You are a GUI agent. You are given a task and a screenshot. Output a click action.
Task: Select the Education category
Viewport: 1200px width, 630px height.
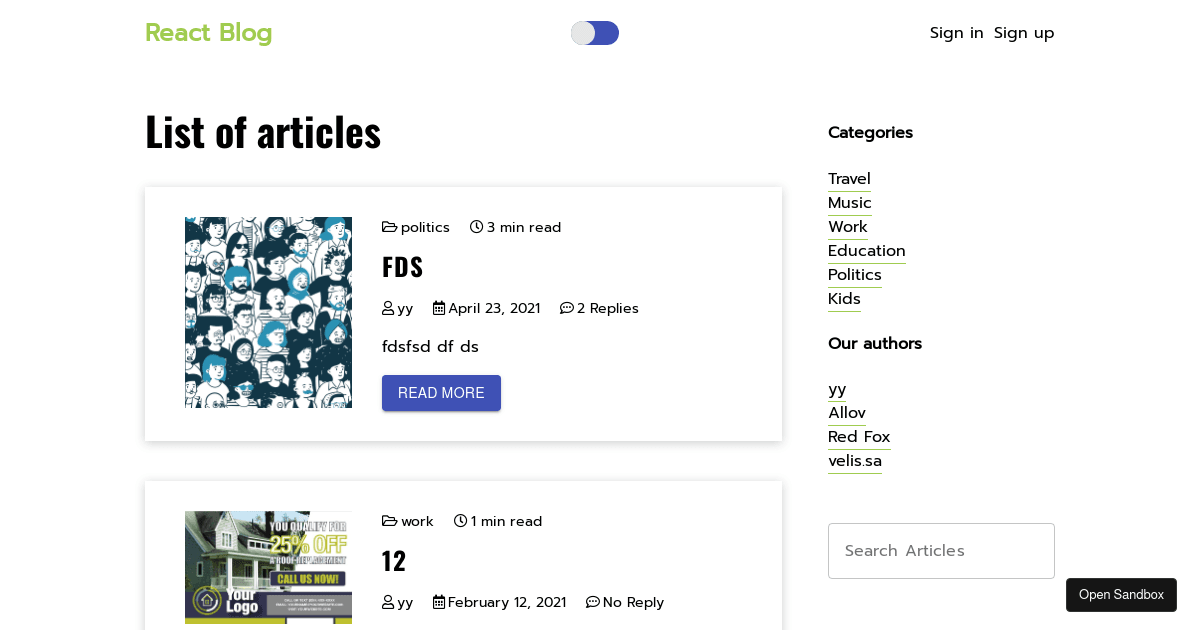click(x=867, y=251)
